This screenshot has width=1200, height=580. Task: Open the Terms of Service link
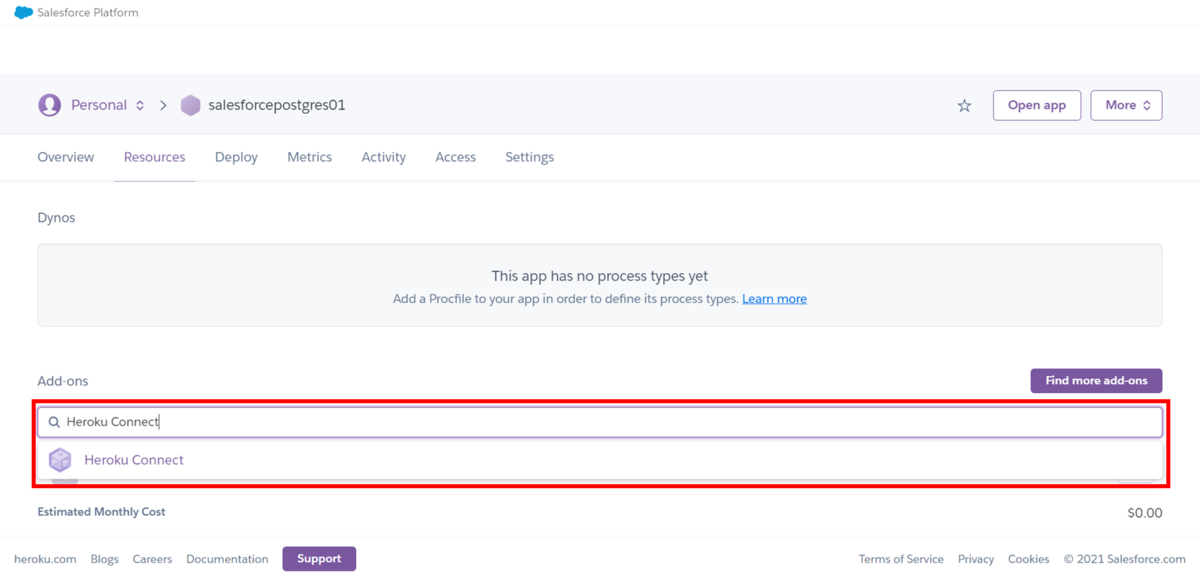[x=901, y=559]
